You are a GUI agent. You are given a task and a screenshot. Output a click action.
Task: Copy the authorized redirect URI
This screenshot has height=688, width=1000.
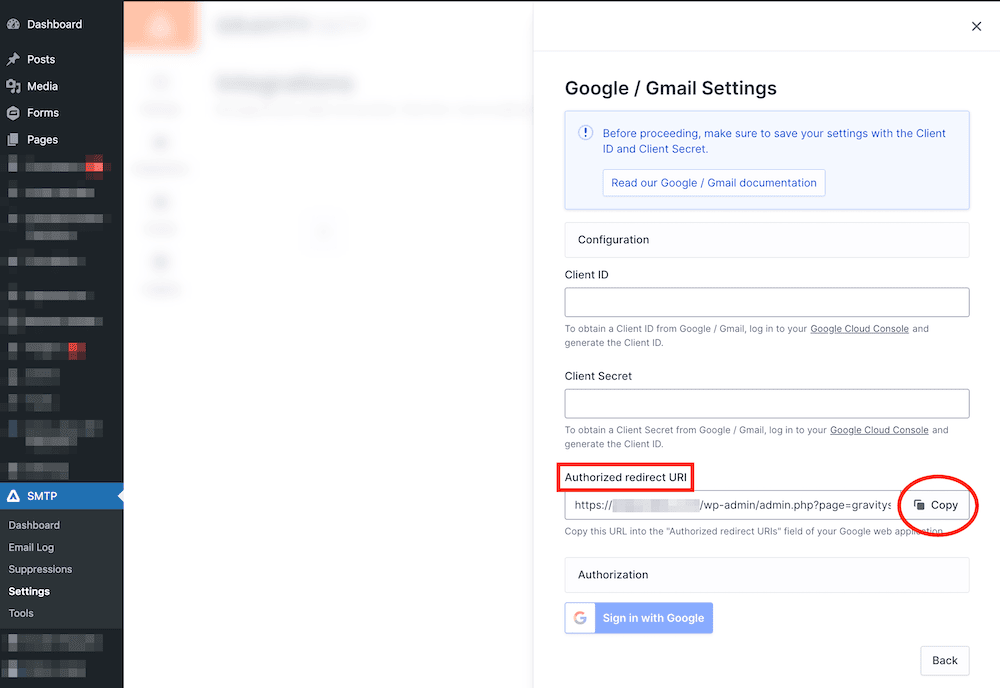936,505
